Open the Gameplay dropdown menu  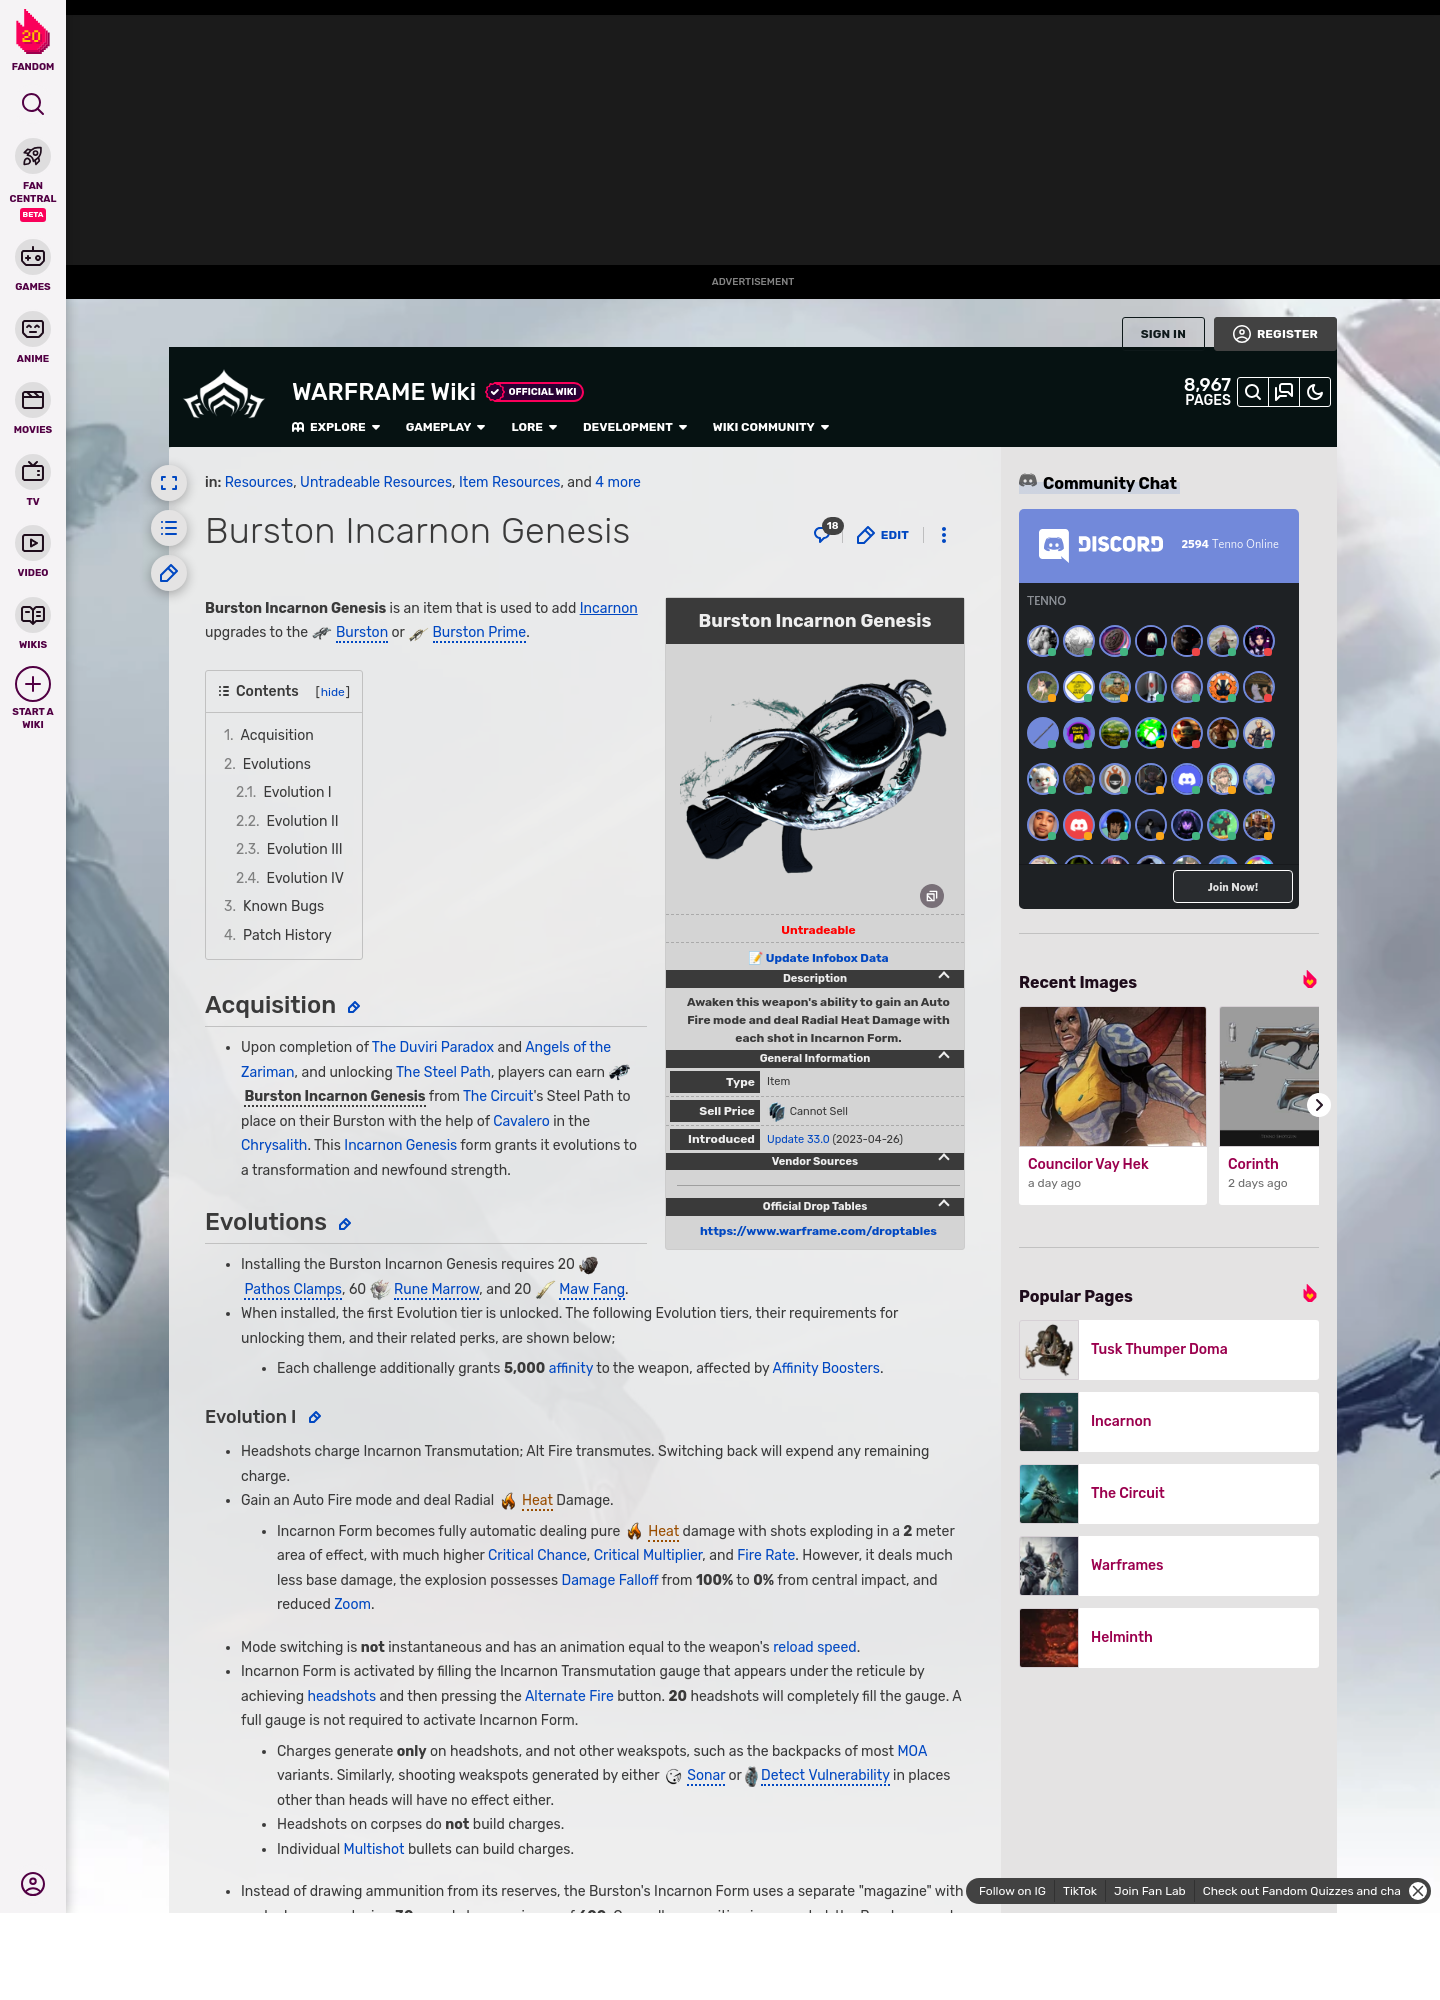click(445, 427)
